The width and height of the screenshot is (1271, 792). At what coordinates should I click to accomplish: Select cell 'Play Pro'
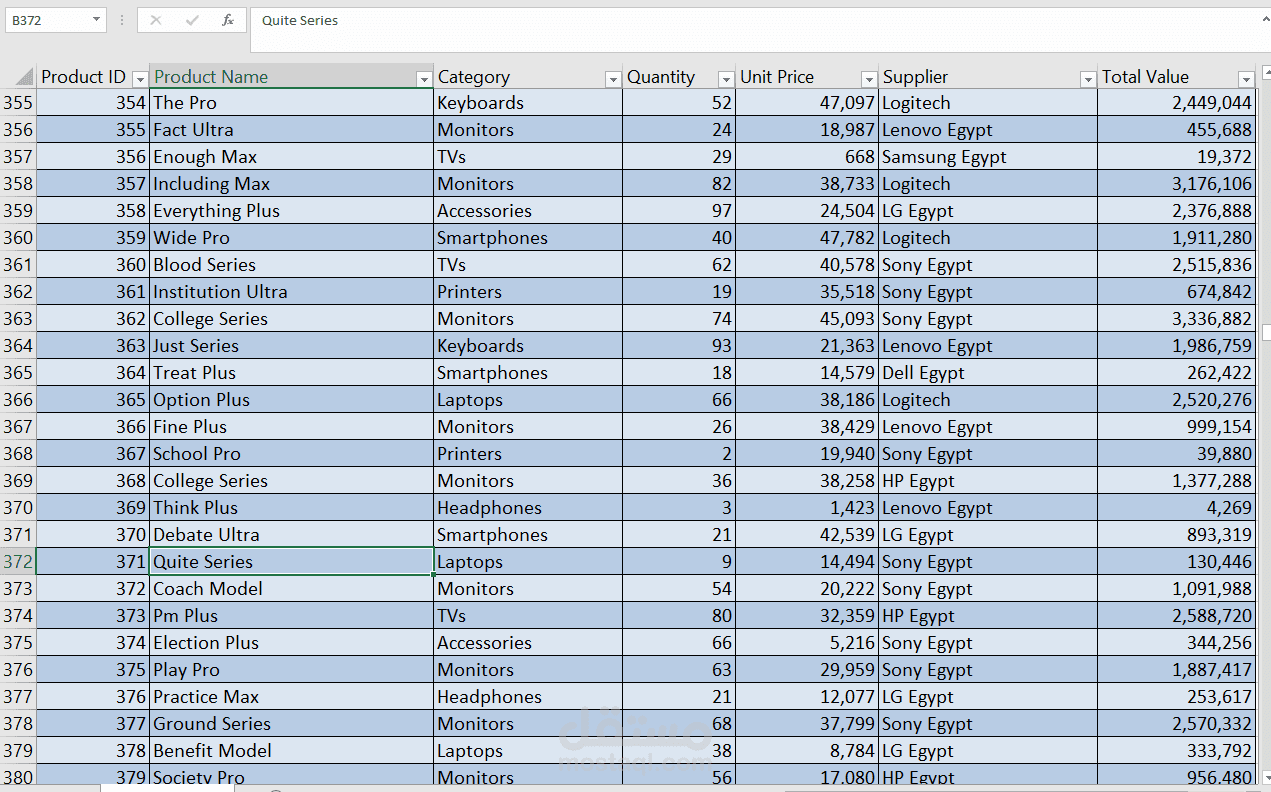(x=291, y=670)
